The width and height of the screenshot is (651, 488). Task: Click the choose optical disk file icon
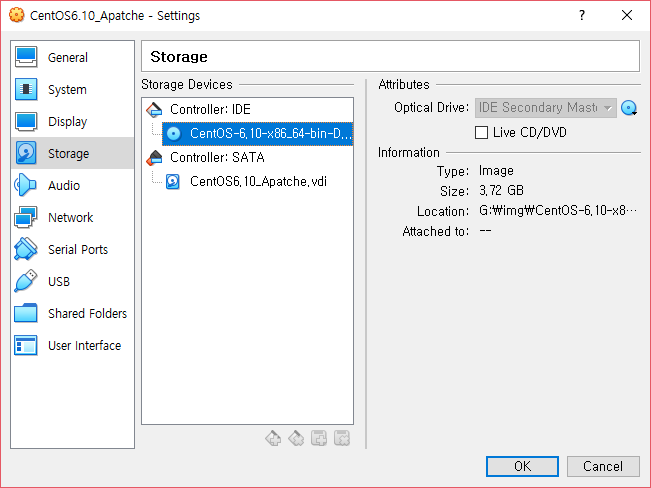(629, 108)
